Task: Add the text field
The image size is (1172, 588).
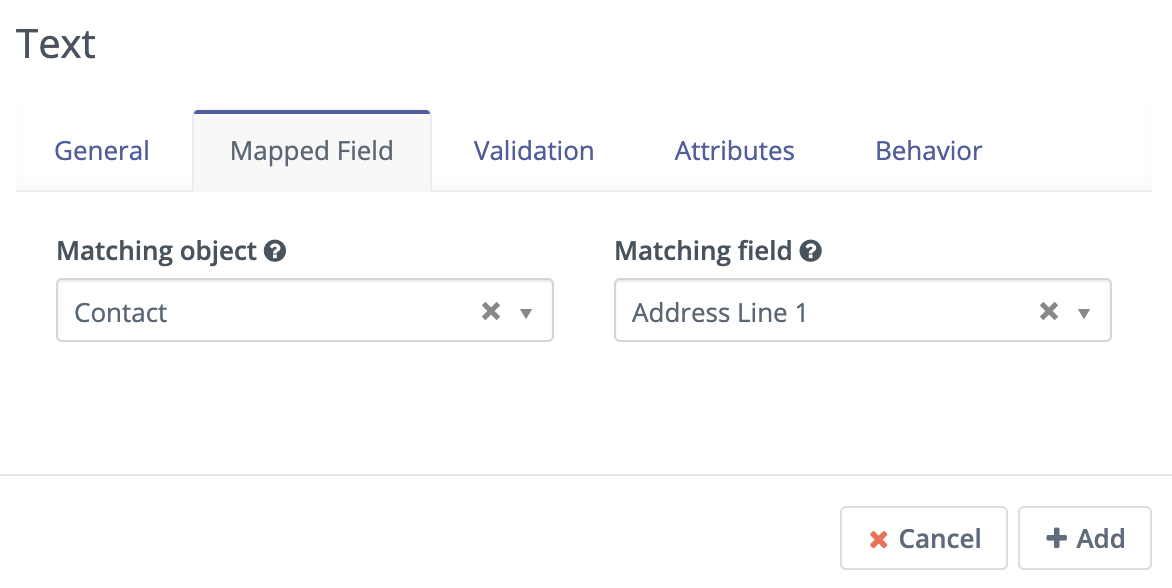Action: click(1085, 538)
